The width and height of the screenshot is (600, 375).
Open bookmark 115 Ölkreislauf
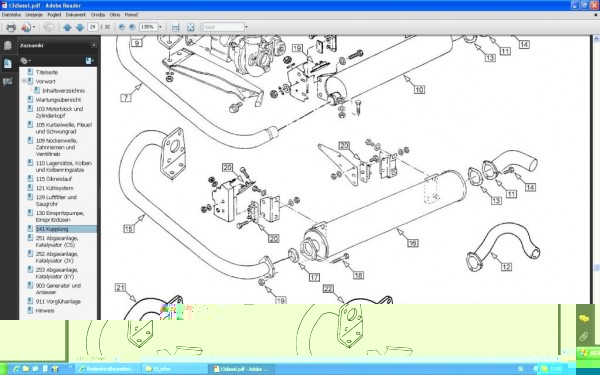point(54,179)
